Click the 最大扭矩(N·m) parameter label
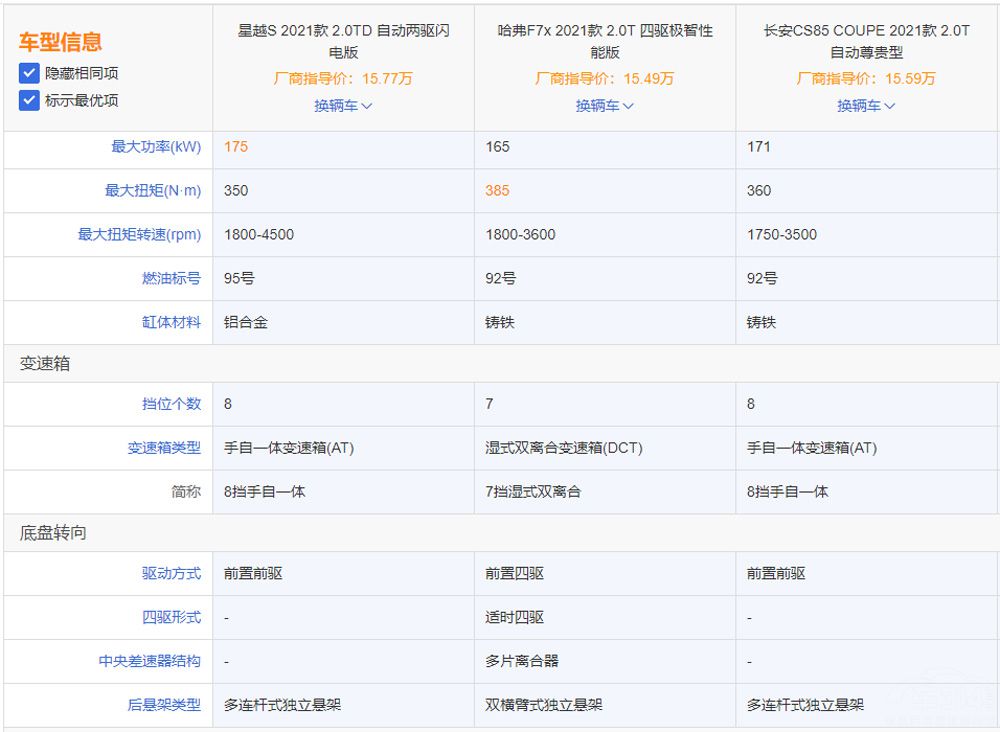1000x732 pixels. click(x=152, y=191)
